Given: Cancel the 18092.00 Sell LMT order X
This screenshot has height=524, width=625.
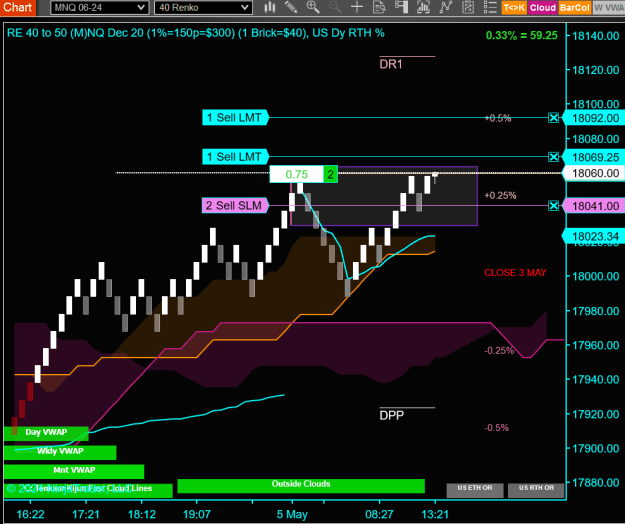Looking at the screenshot, I should tap(553, 118).
